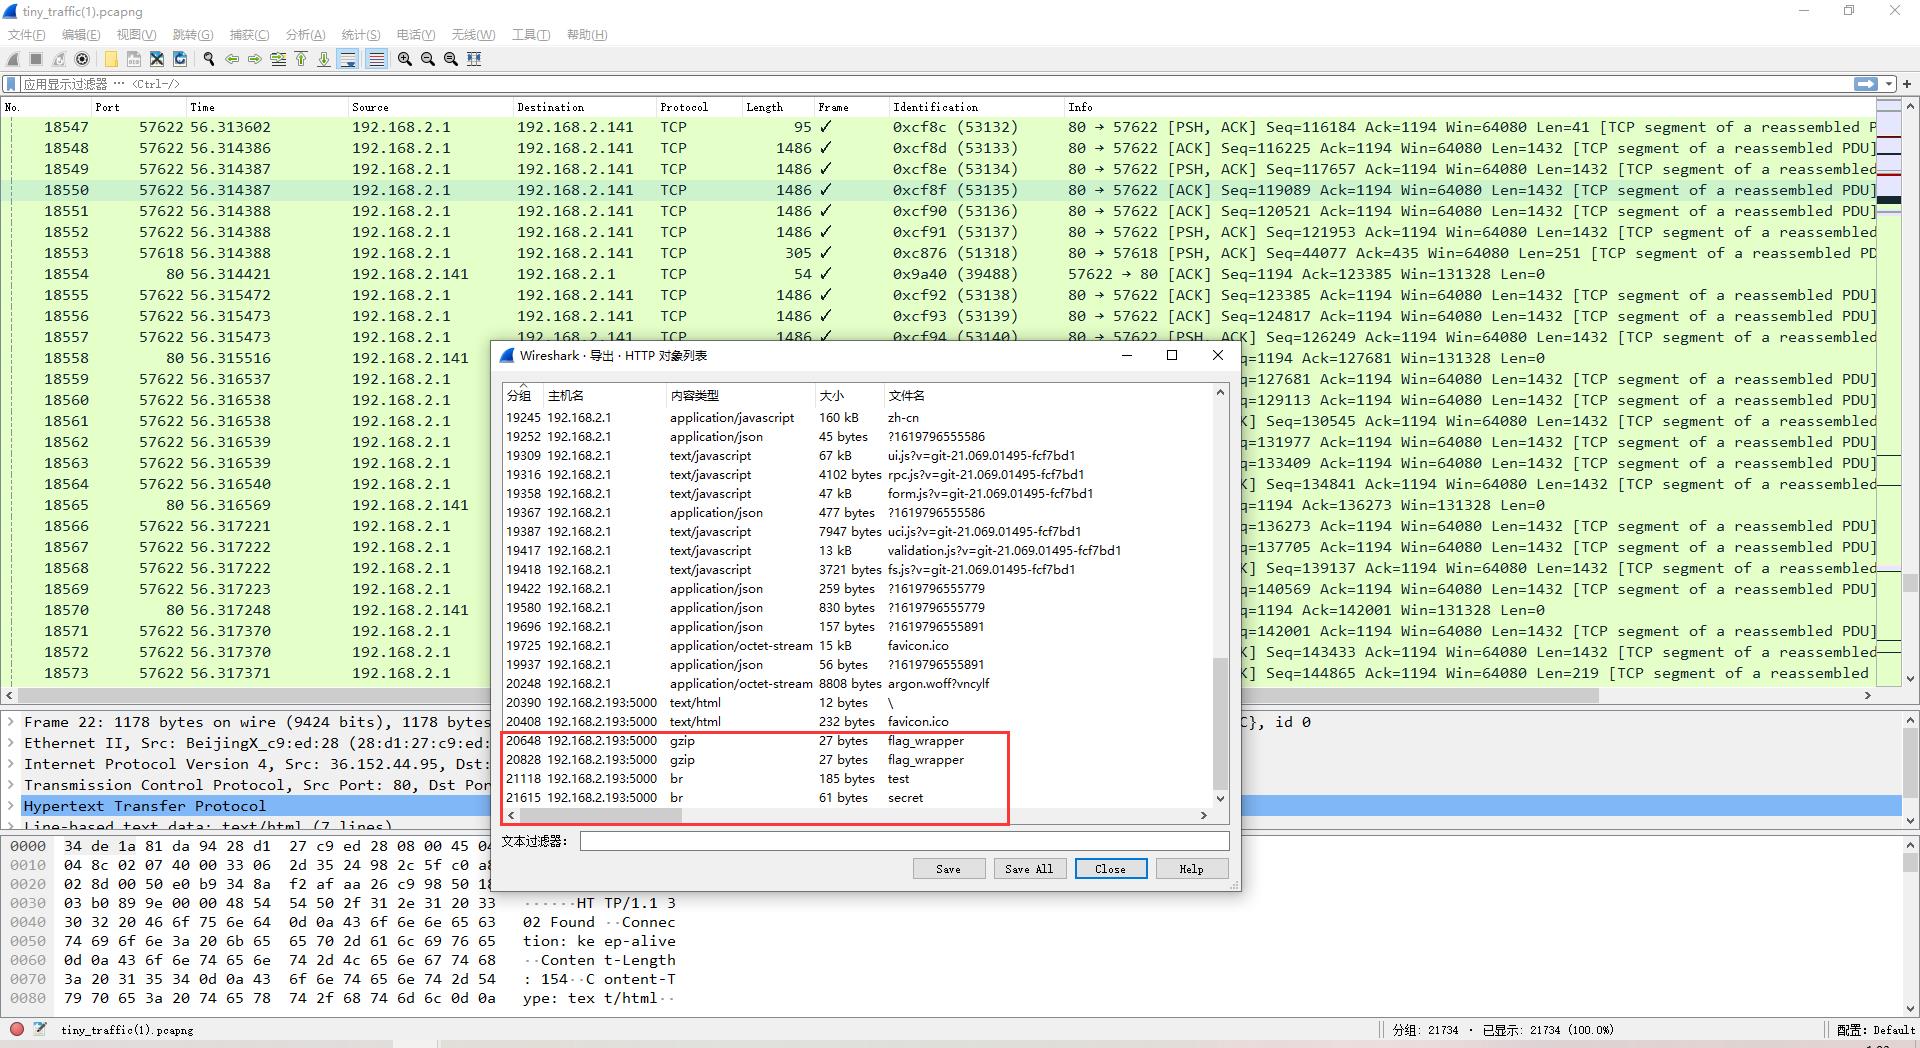Image resolution: width=1920 pixels, height=1048 pixels.
Task: Open the display filter history dropdown
Action: pos(1888,84)
